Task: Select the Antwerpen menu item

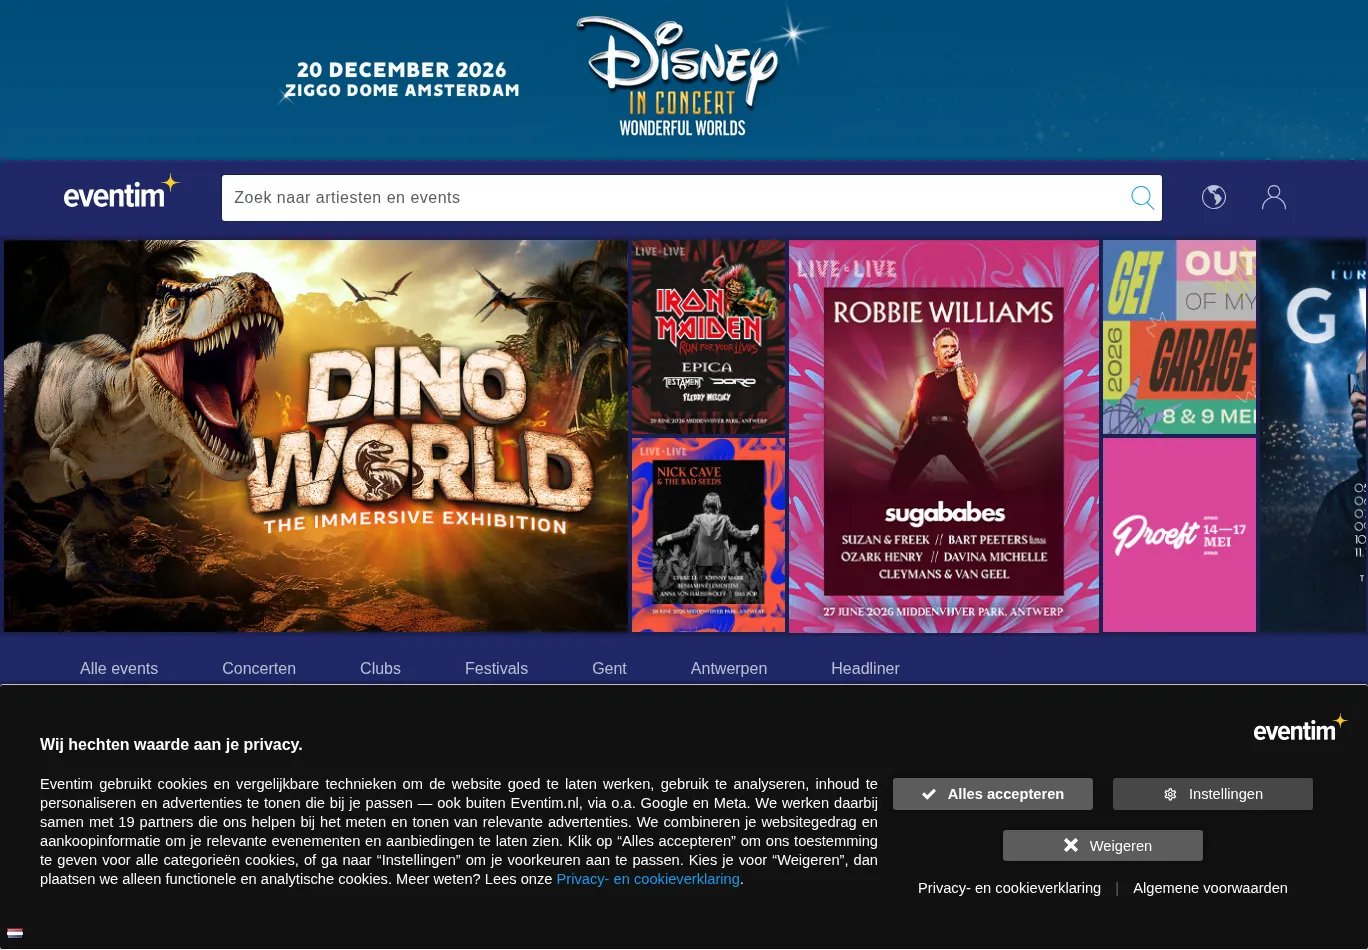Action: point(728,668)
